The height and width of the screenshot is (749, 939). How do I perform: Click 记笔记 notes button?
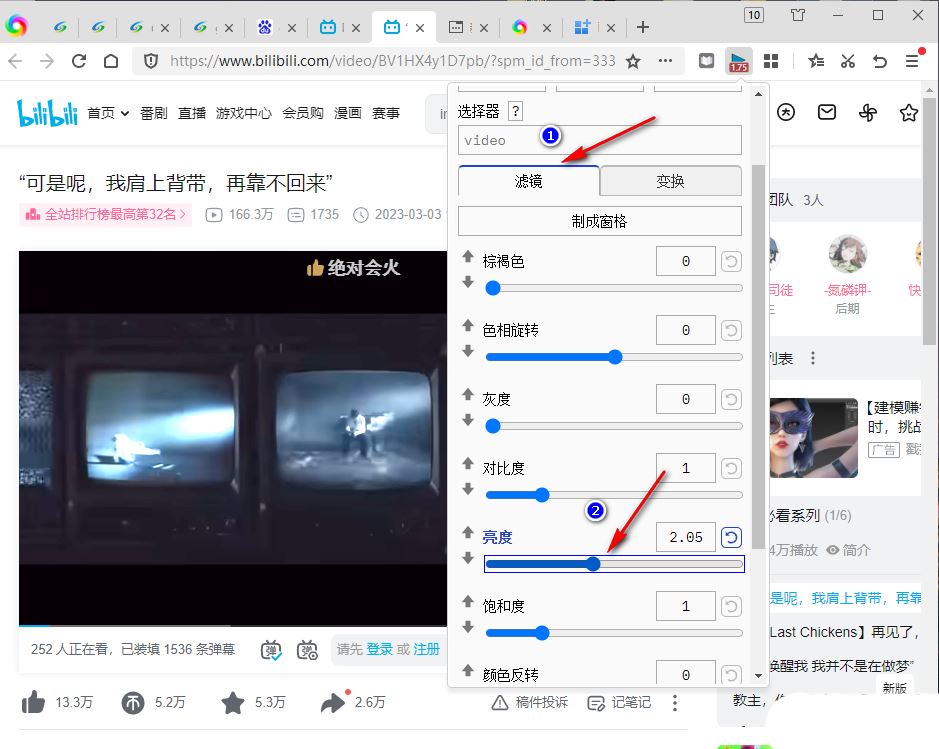[x=619, y=702]
